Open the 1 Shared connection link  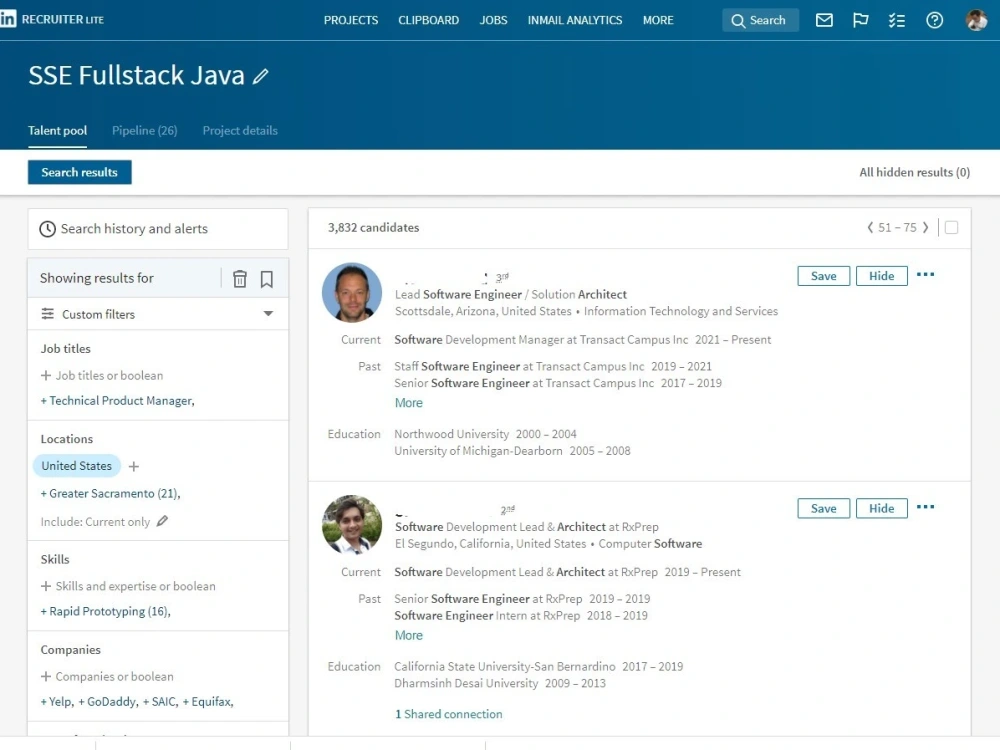[x=449, y=714]
